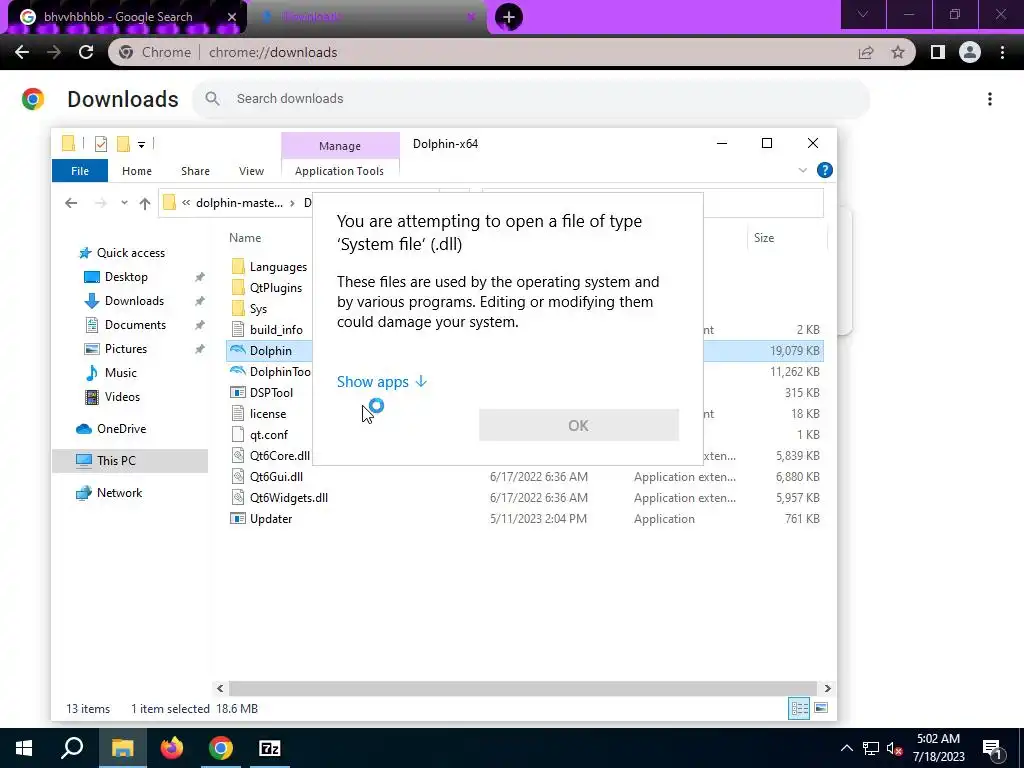
Task: Select Pictures in navigation pane
Action: [x=126, y=349]
